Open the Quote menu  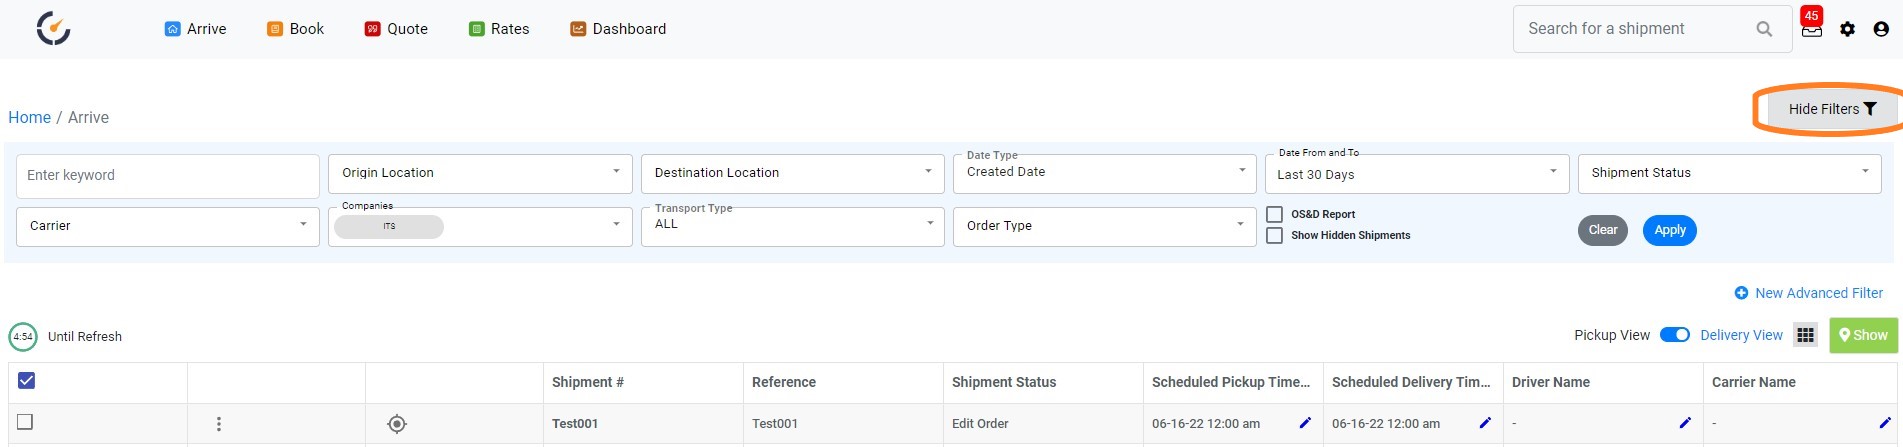[396, 29]
